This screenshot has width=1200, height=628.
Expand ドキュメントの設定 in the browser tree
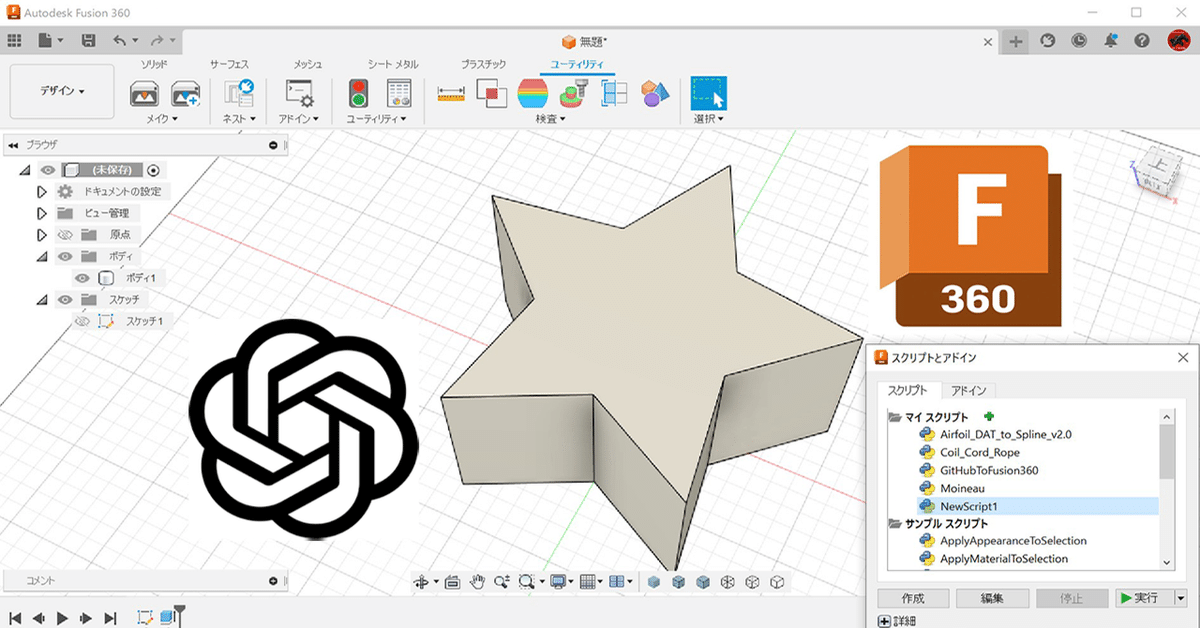click(42, 190)
